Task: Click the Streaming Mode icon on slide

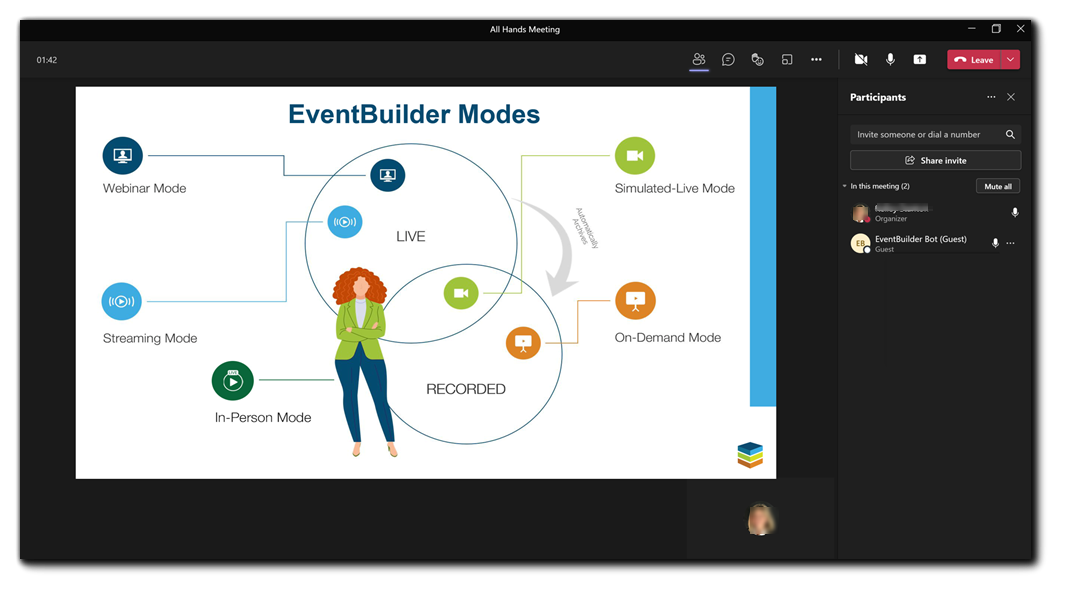Action: [122, 301]
